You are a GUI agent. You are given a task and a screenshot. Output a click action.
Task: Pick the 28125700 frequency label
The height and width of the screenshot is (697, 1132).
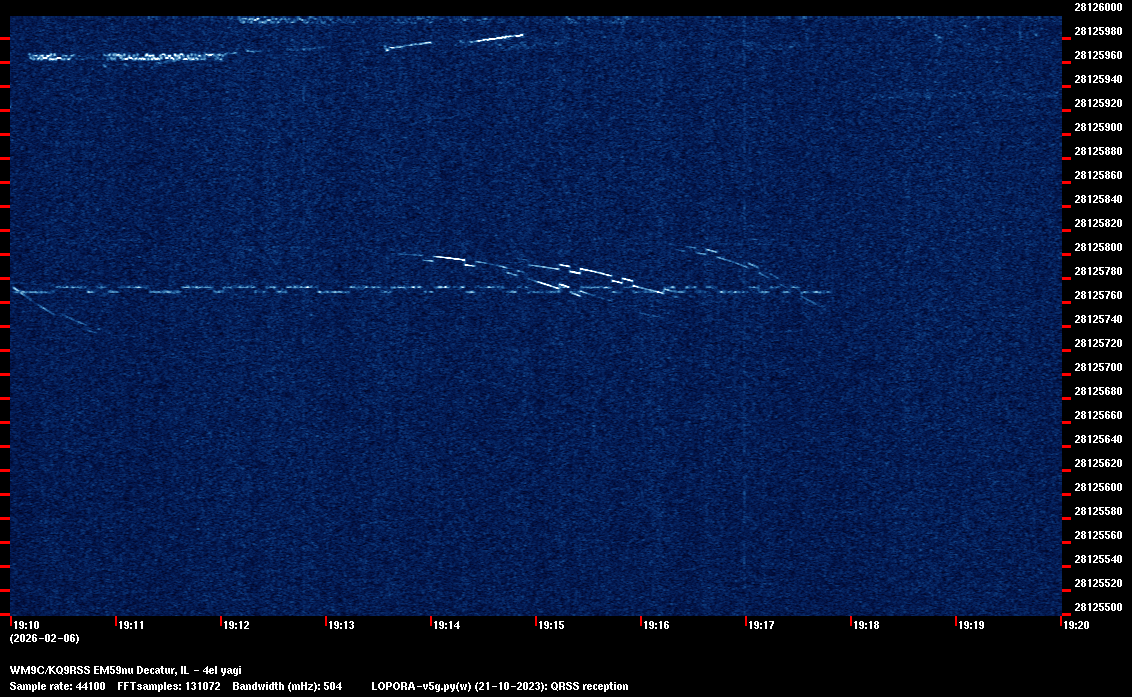coord(1097,367)
